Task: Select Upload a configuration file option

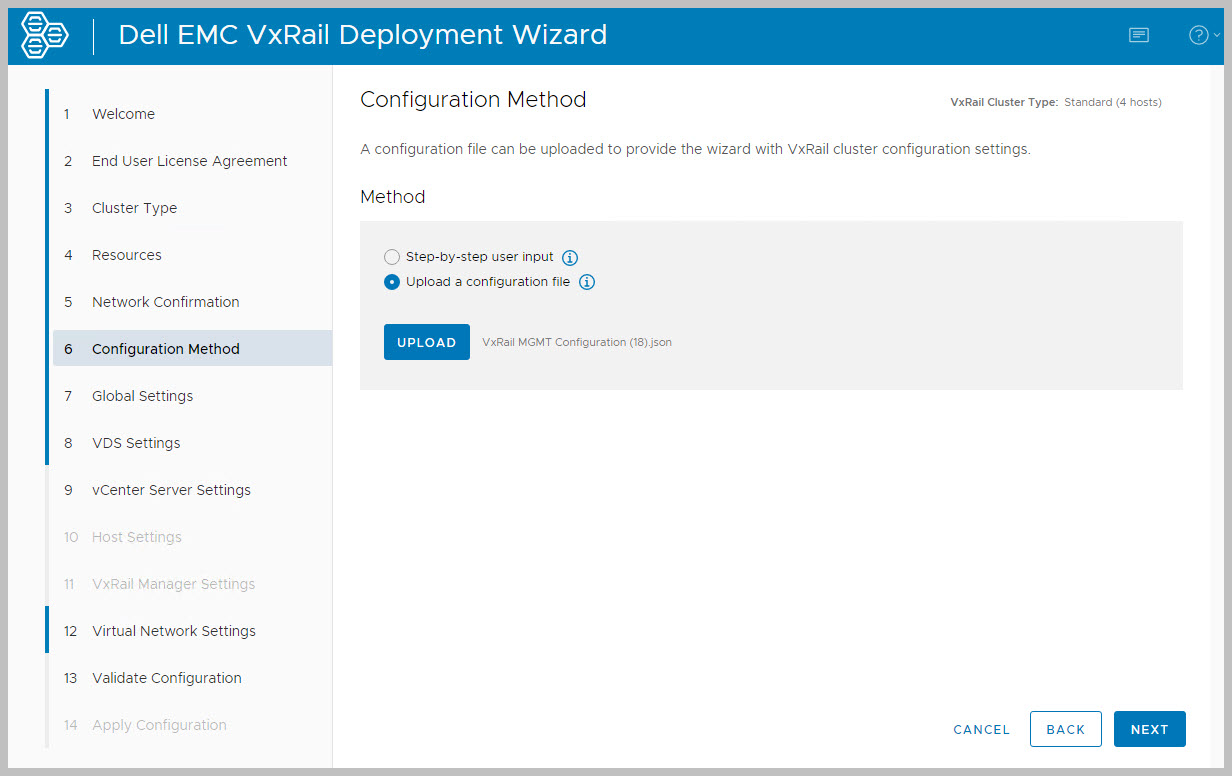Action: tap(392, 282)
